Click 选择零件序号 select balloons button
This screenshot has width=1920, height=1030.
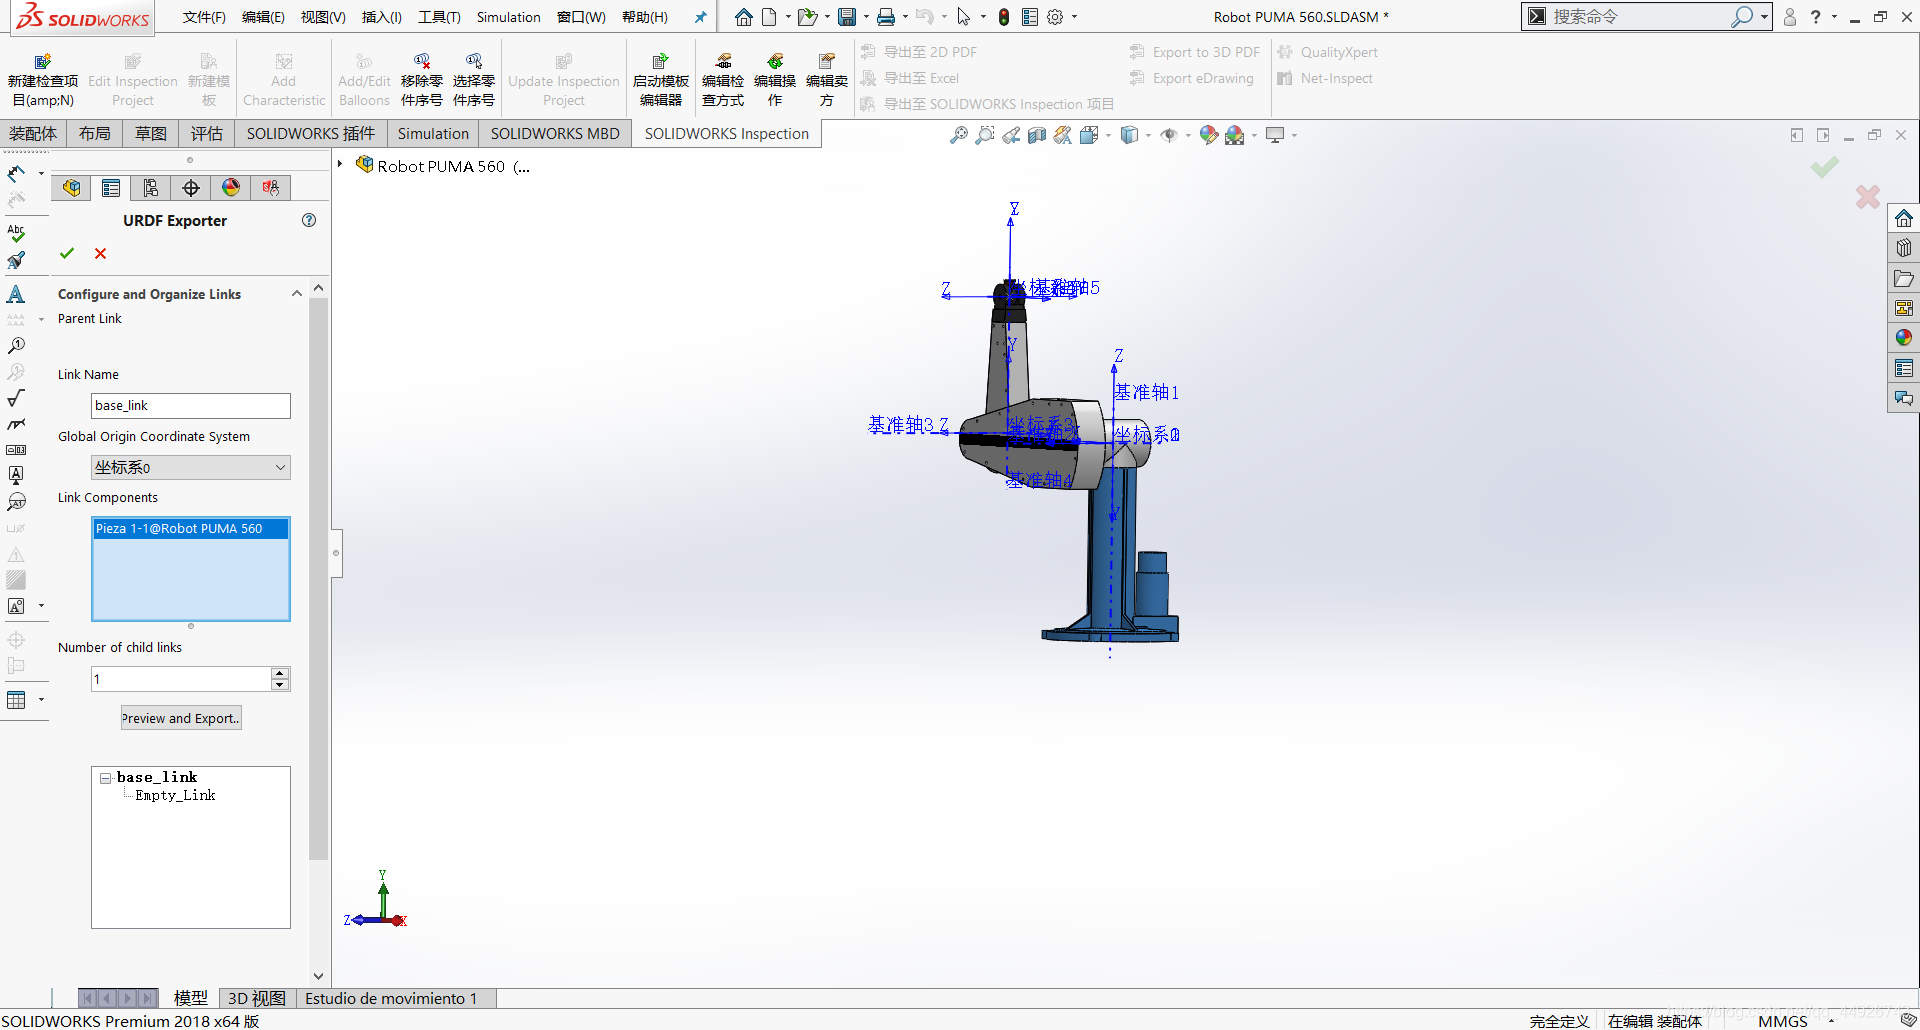pyautogui.click(x=474, y=80)
